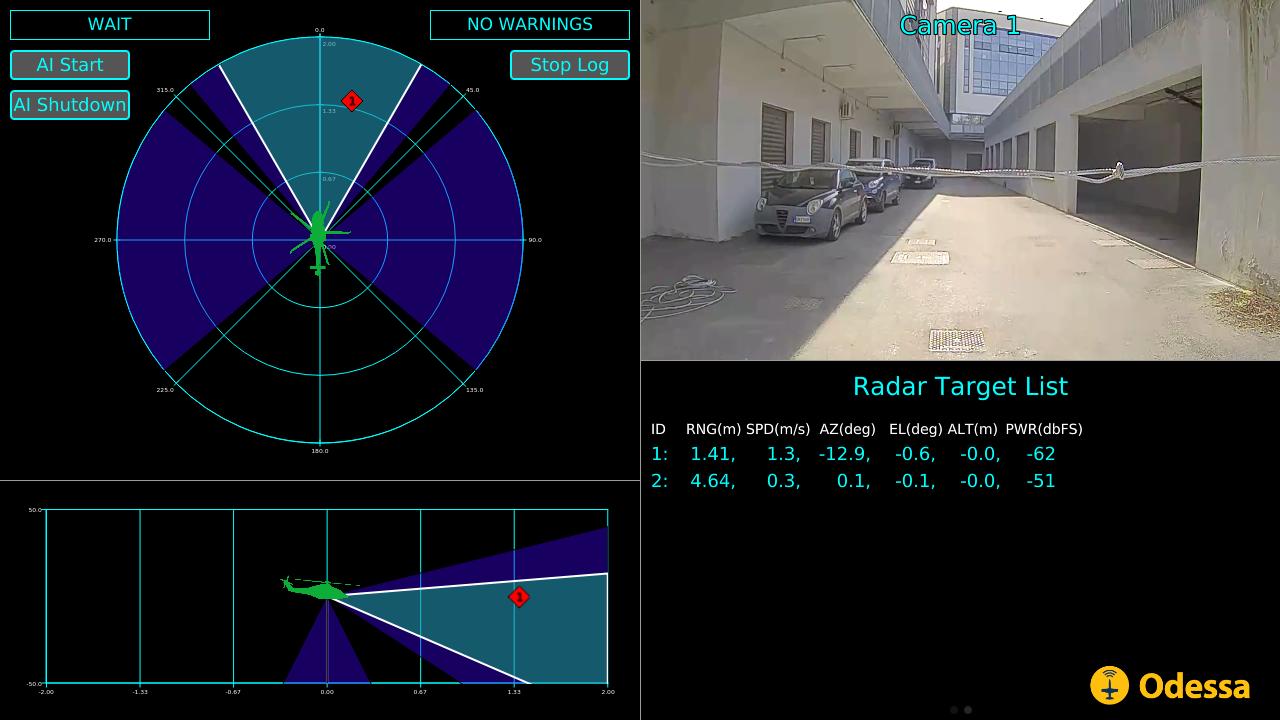The width and height of the screenshot is (1280, 720).
Task: Click the parked car in camera feed
Action: [x=810, y=203]
